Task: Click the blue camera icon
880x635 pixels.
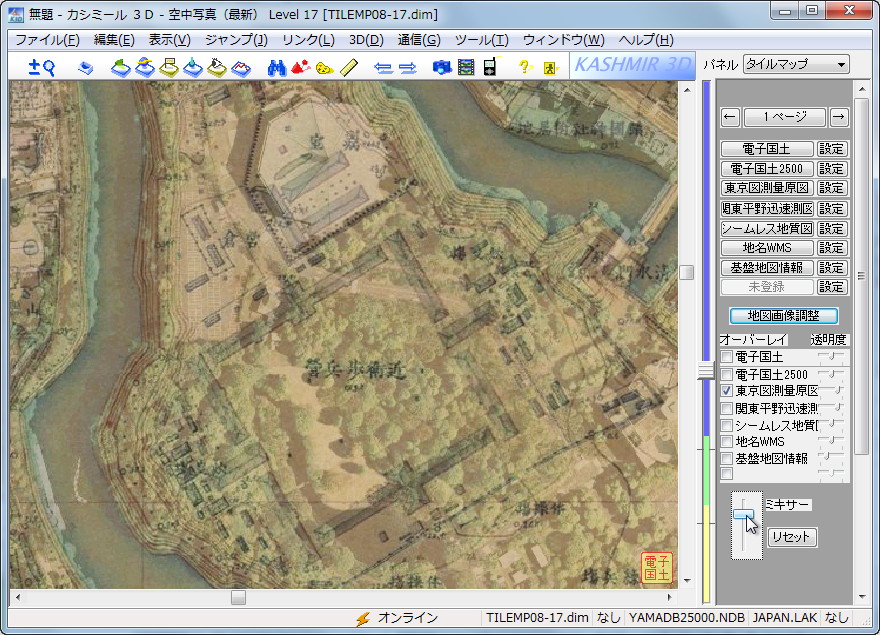Action: click(441, 67)
